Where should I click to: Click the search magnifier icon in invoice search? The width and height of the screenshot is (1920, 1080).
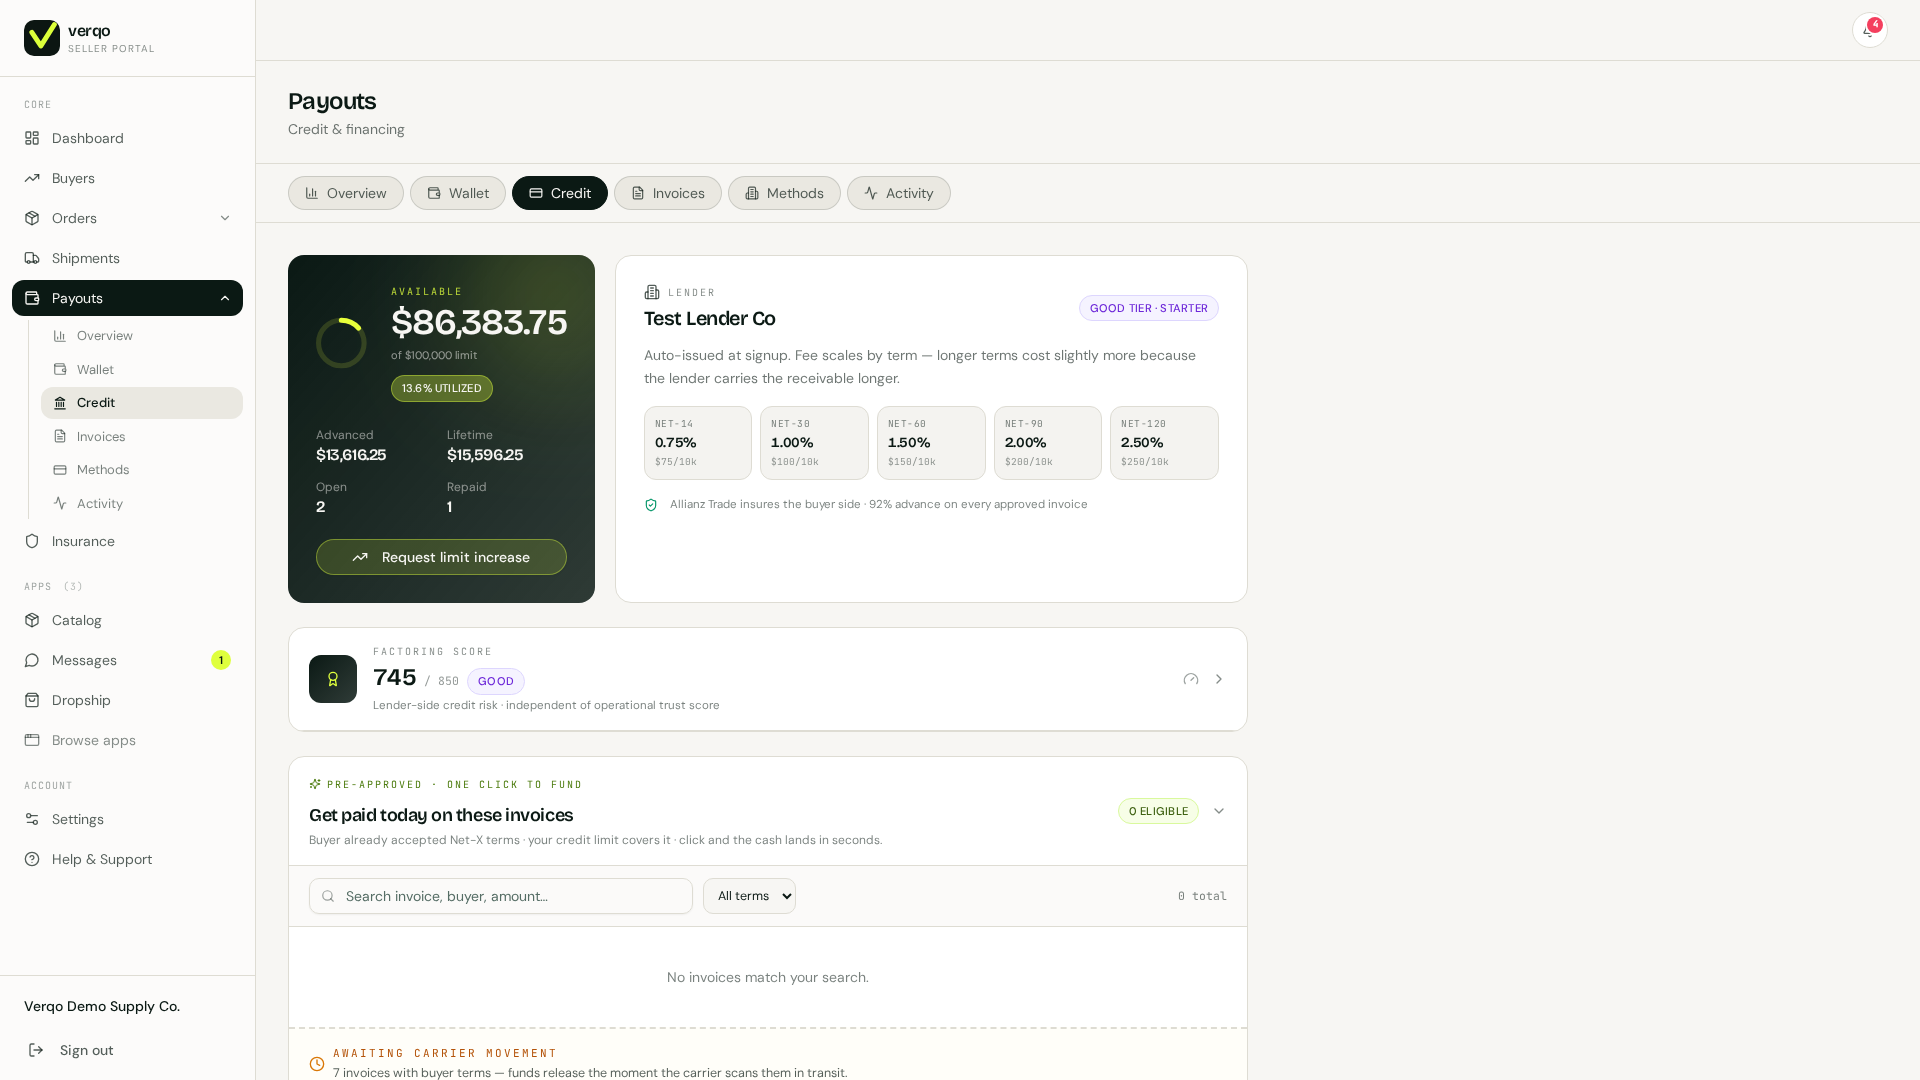pyautogui.click(x=328, y=896)
